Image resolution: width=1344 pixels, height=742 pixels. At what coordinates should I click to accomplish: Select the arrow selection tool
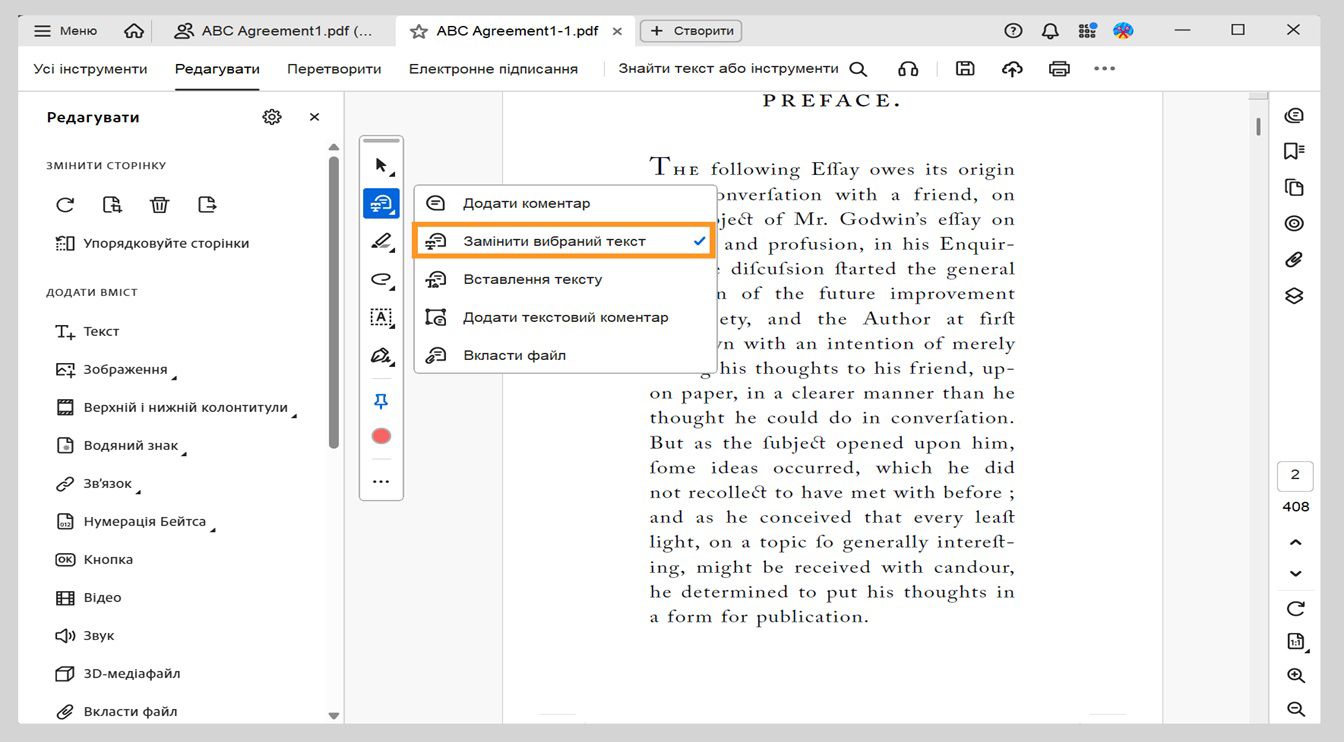(381, 166)
